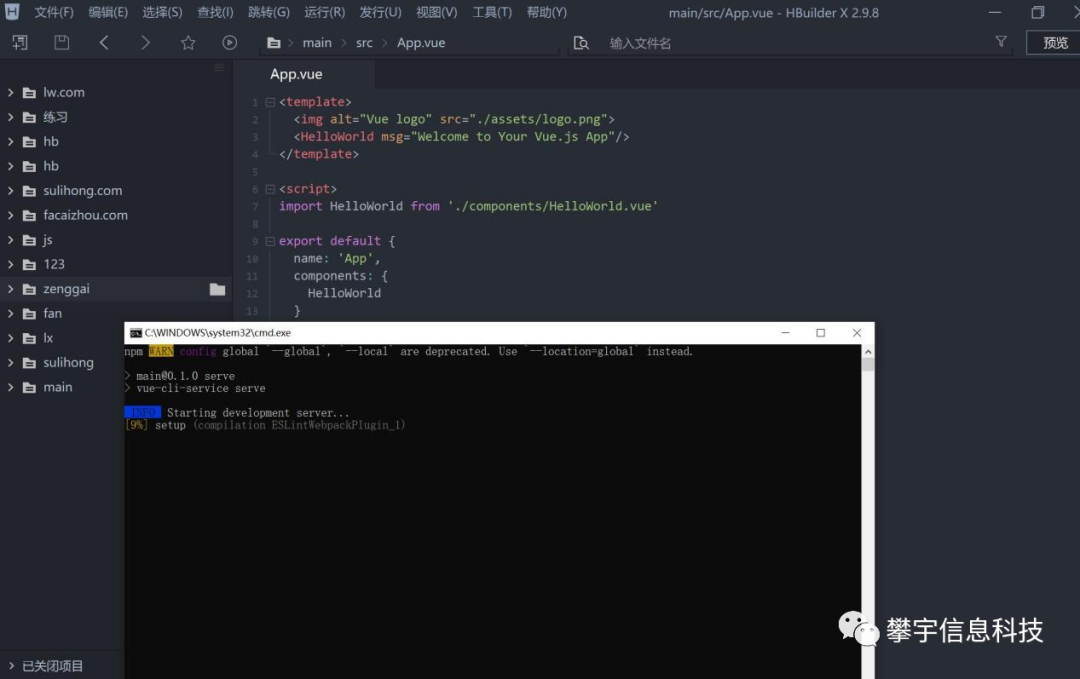Screen dimensions: 1080x679
Task: Click the HBuilder X logo icon
Action: point(12,12)
